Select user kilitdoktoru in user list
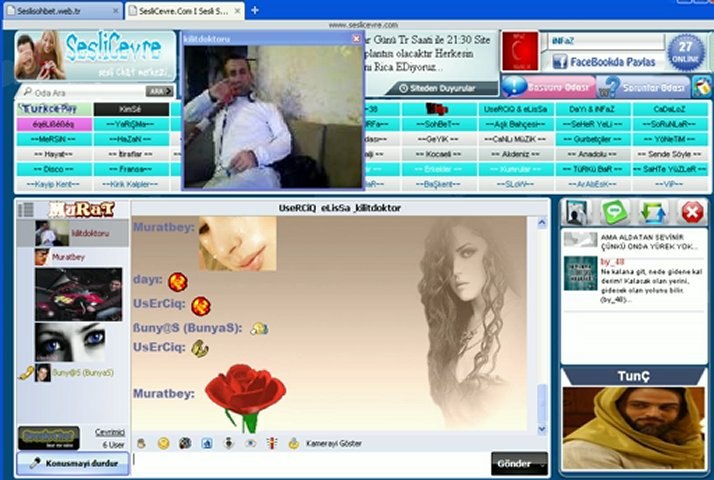This screenshot has width=714, height=480. pos(73,233)
